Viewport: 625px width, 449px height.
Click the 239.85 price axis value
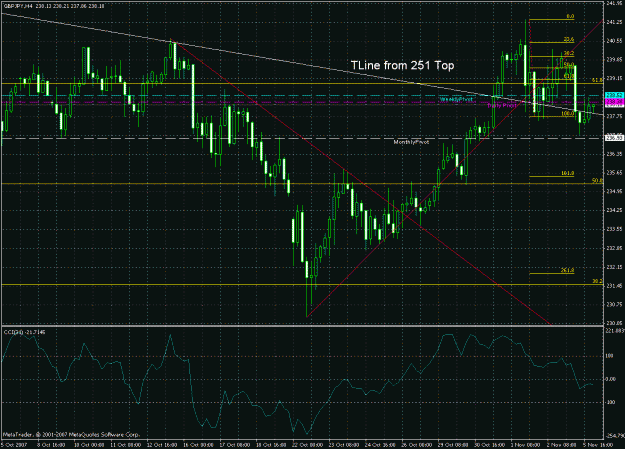615,59
